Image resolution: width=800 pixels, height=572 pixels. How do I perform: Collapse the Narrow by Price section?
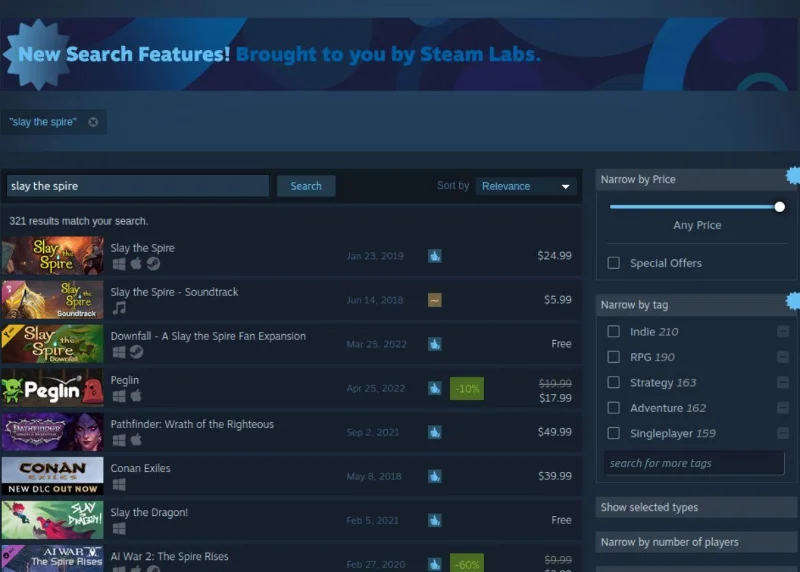[696, 180]
